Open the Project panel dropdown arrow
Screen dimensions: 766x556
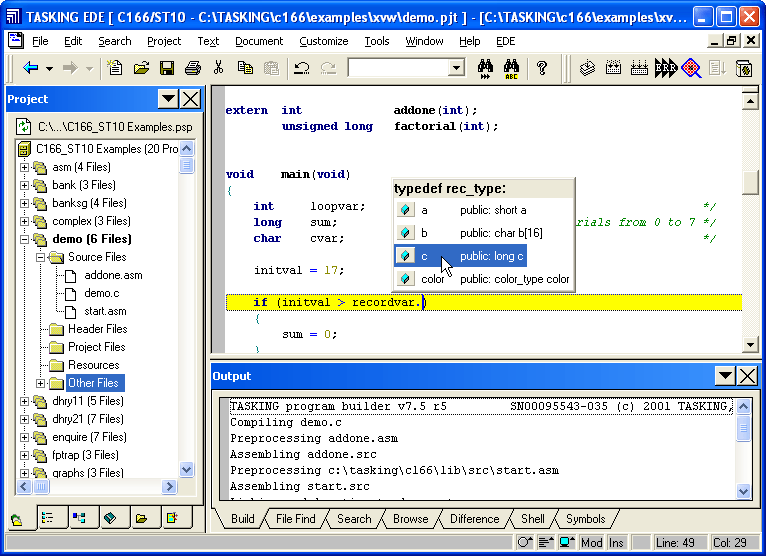pos(168,99)
